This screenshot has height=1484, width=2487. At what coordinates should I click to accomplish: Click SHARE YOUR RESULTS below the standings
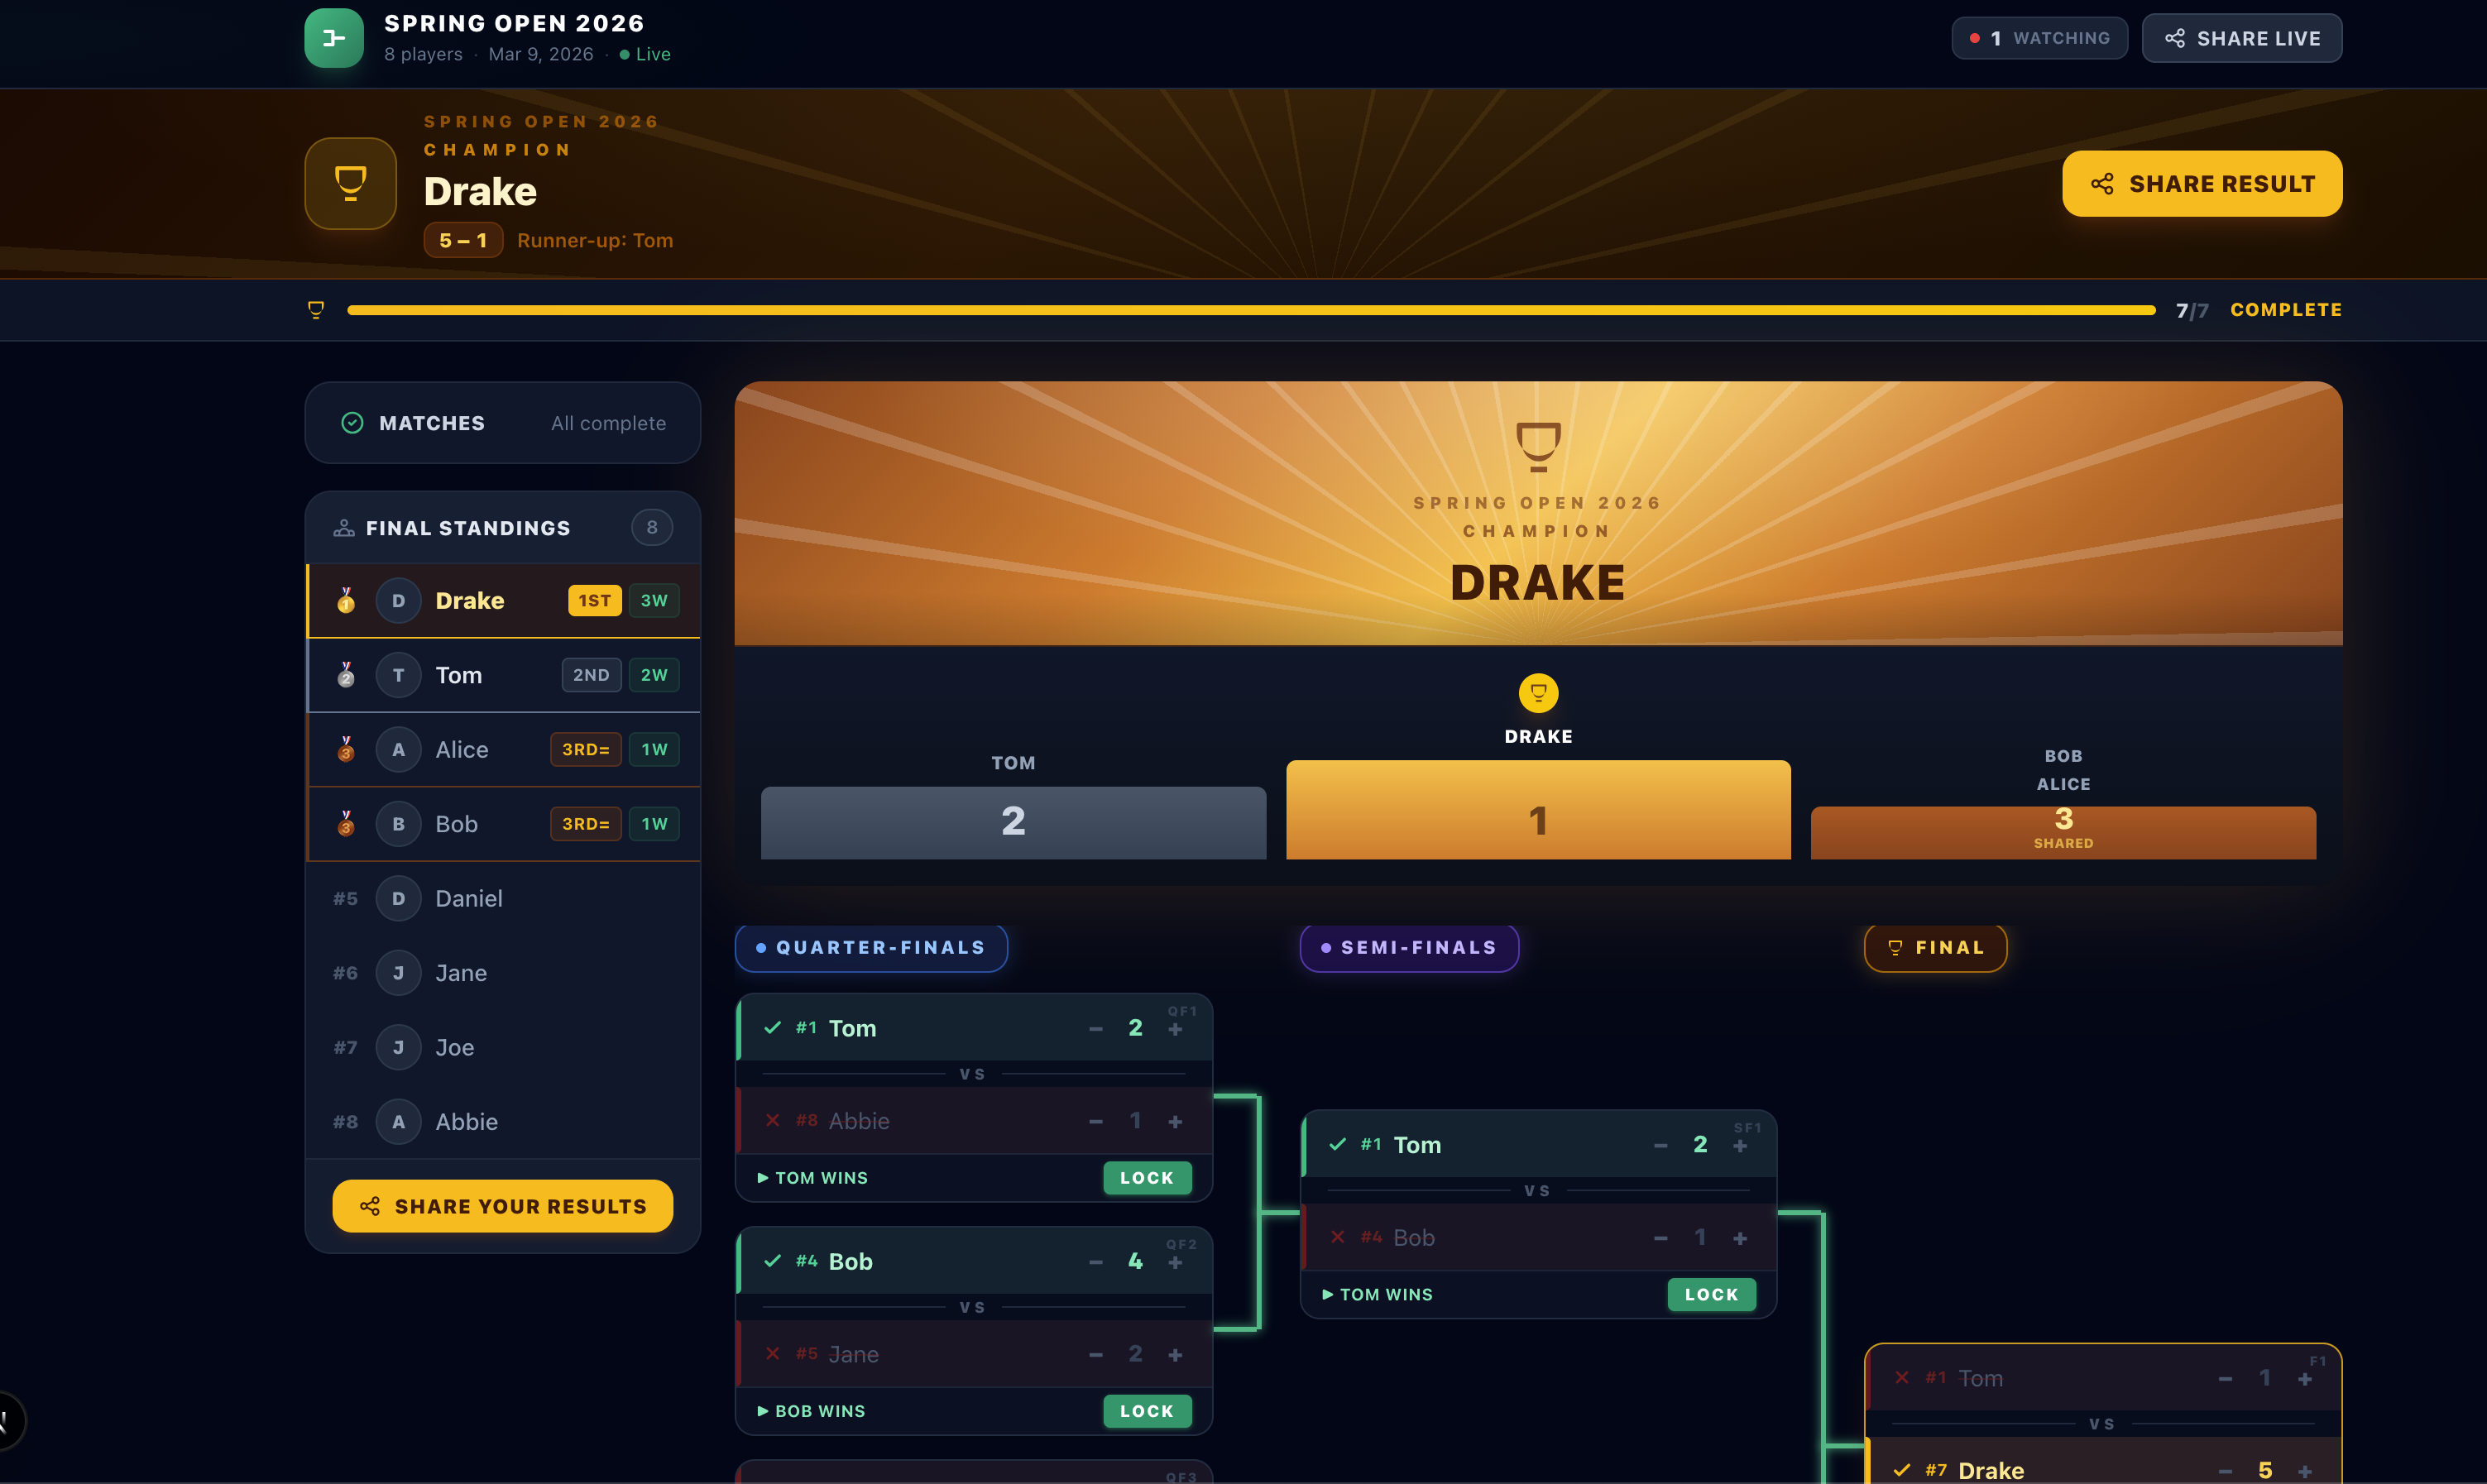(502, 1206)
